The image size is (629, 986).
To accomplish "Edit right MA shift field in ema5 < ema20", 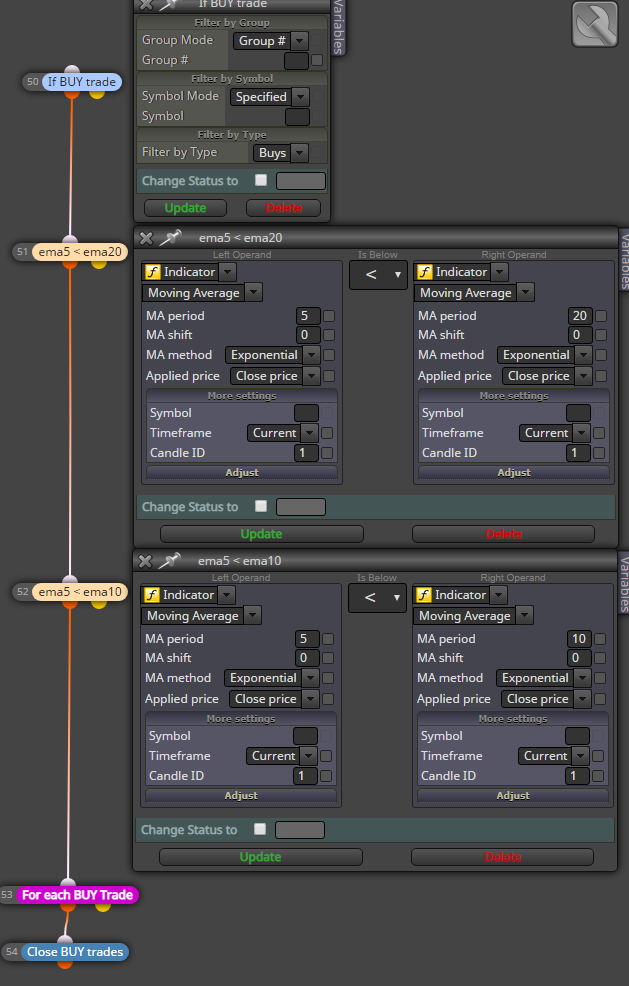I will tap(580, 335).
